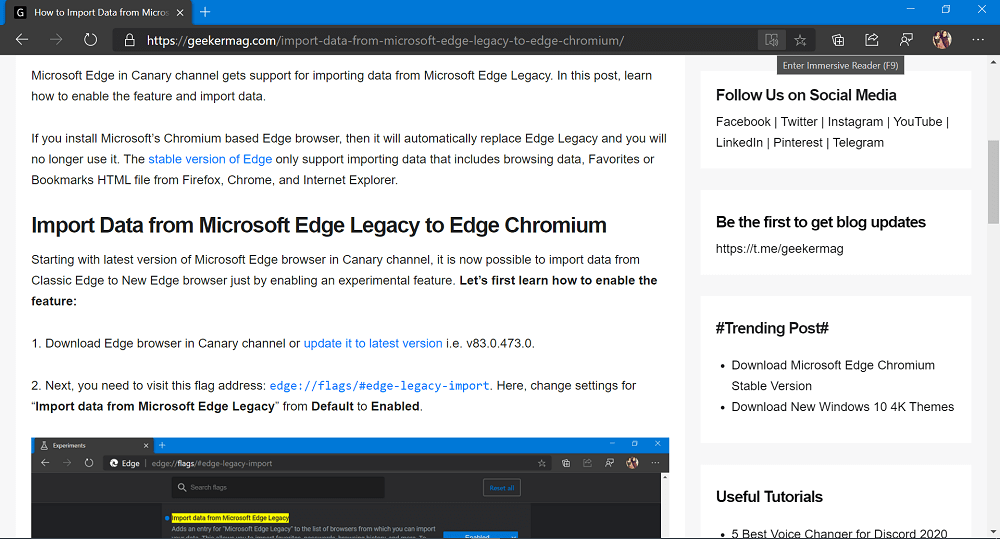Minimize the Edge browser window
Viewport: 1000px width, 539px height.
910,10
